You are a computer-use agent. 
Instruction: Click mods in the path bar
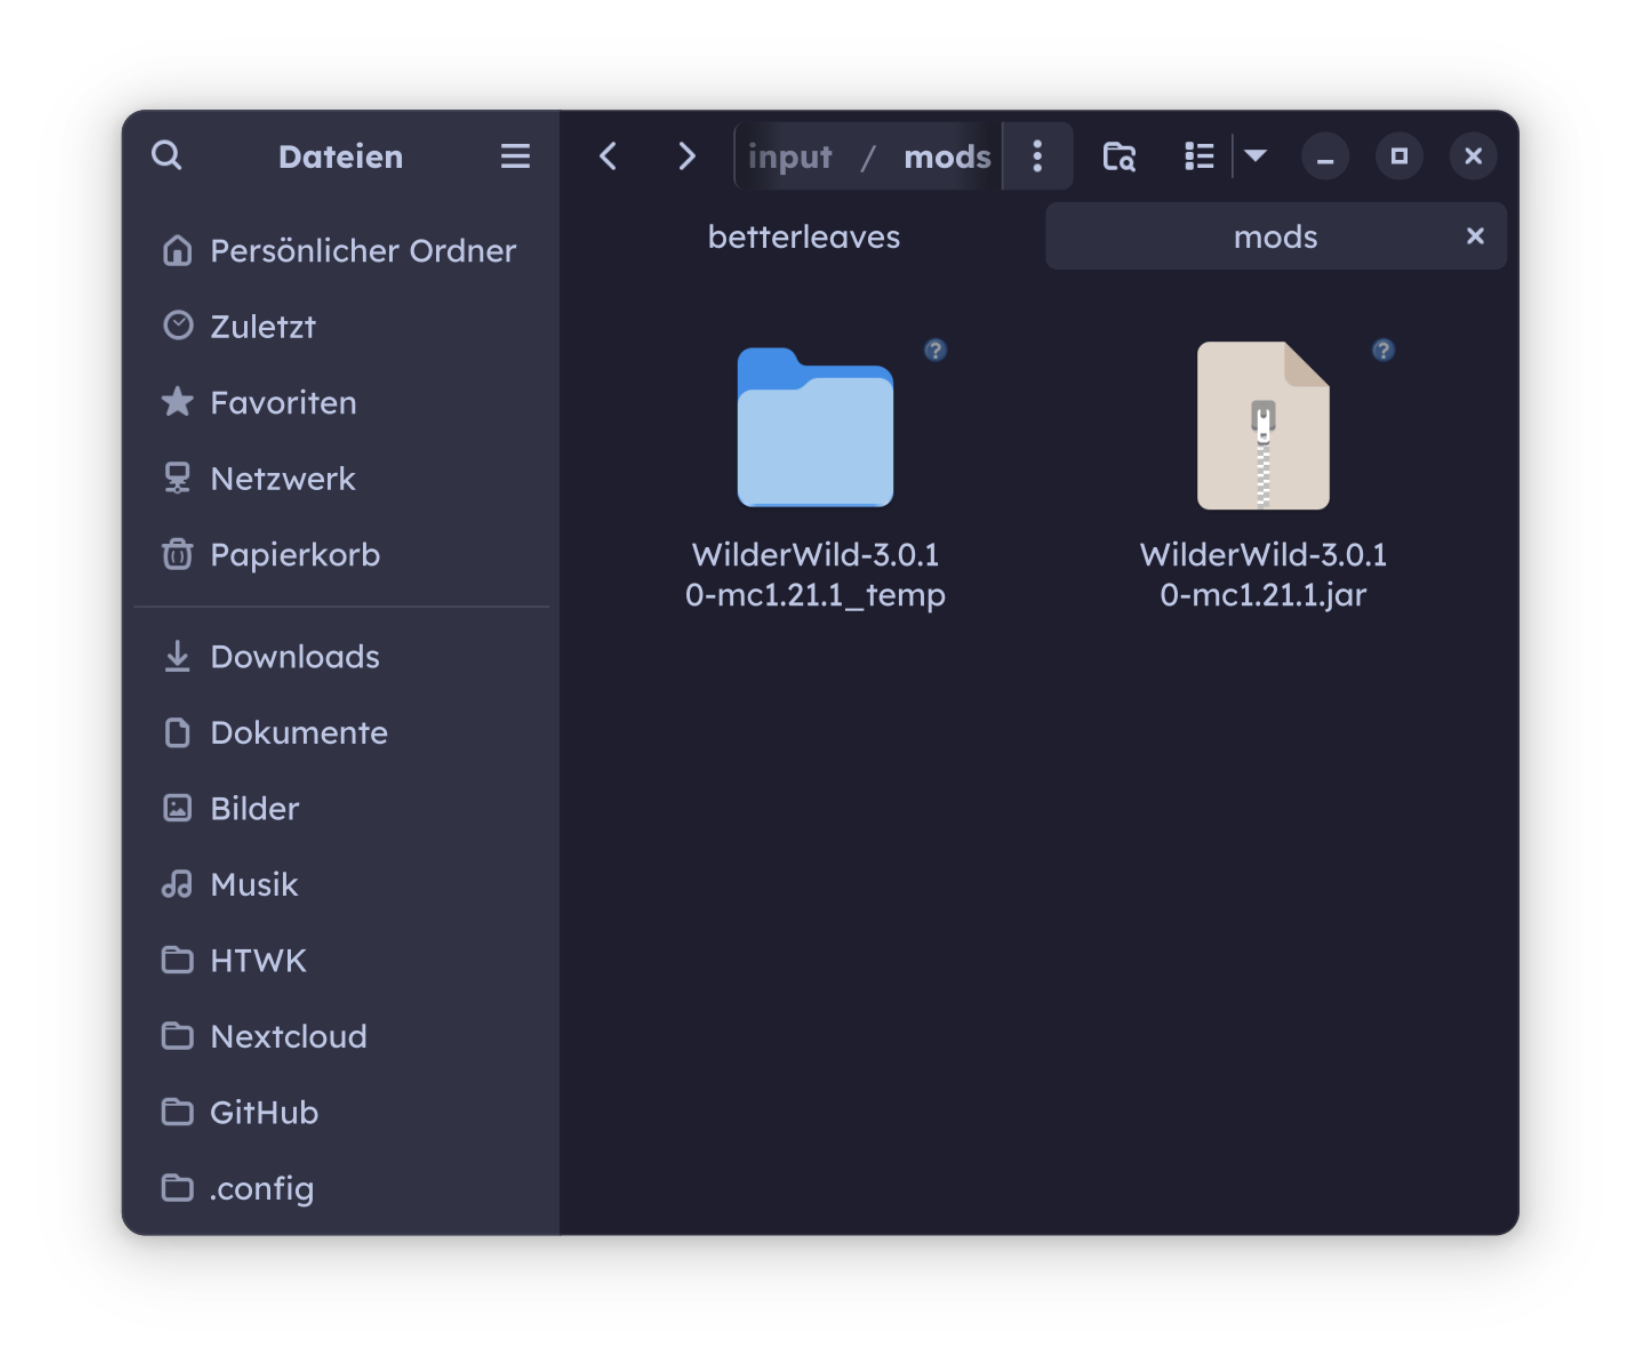[x=946, y=157]
